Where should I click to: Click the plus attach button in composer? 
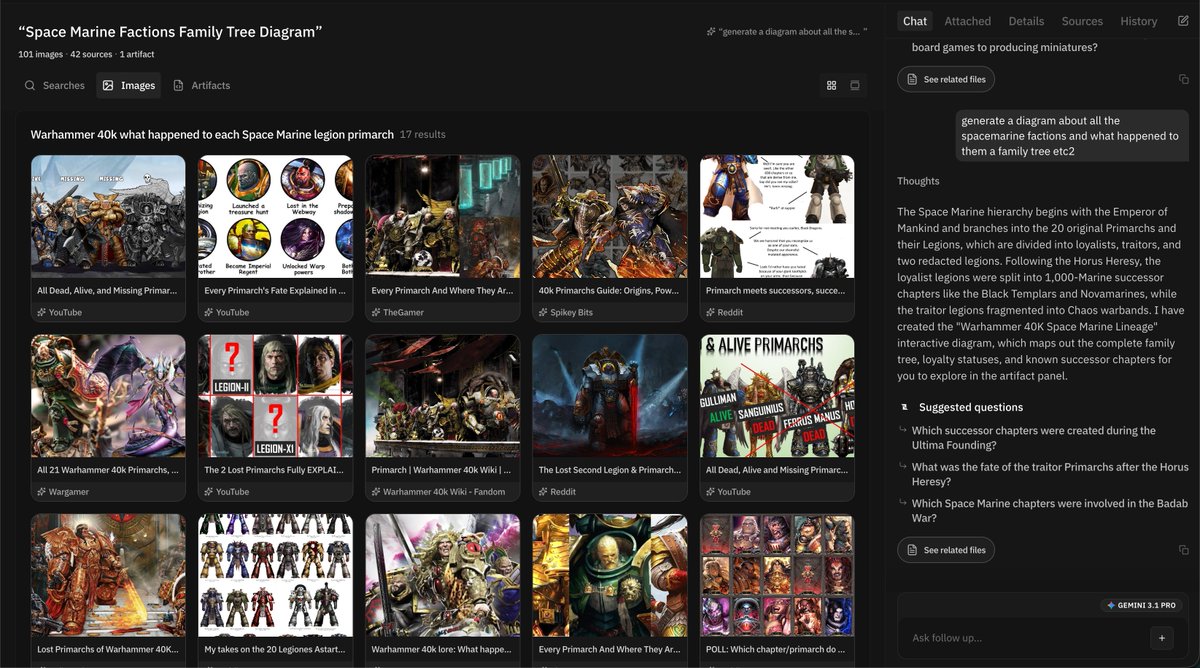[1161, 638]
